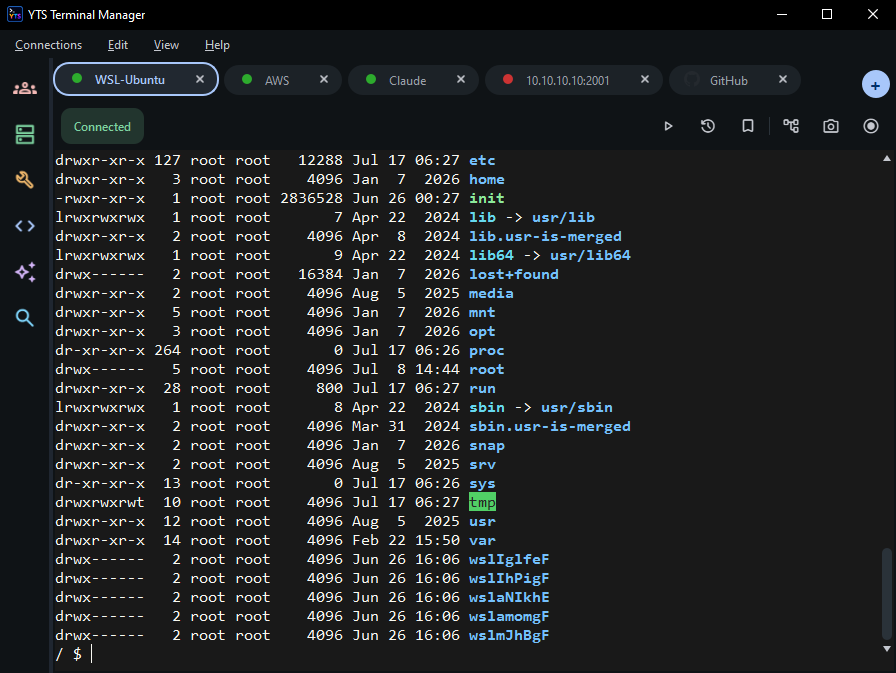Open the search magnifier sidebar icon
This screenshot has width=896, height=673.
tap(25, 318)
